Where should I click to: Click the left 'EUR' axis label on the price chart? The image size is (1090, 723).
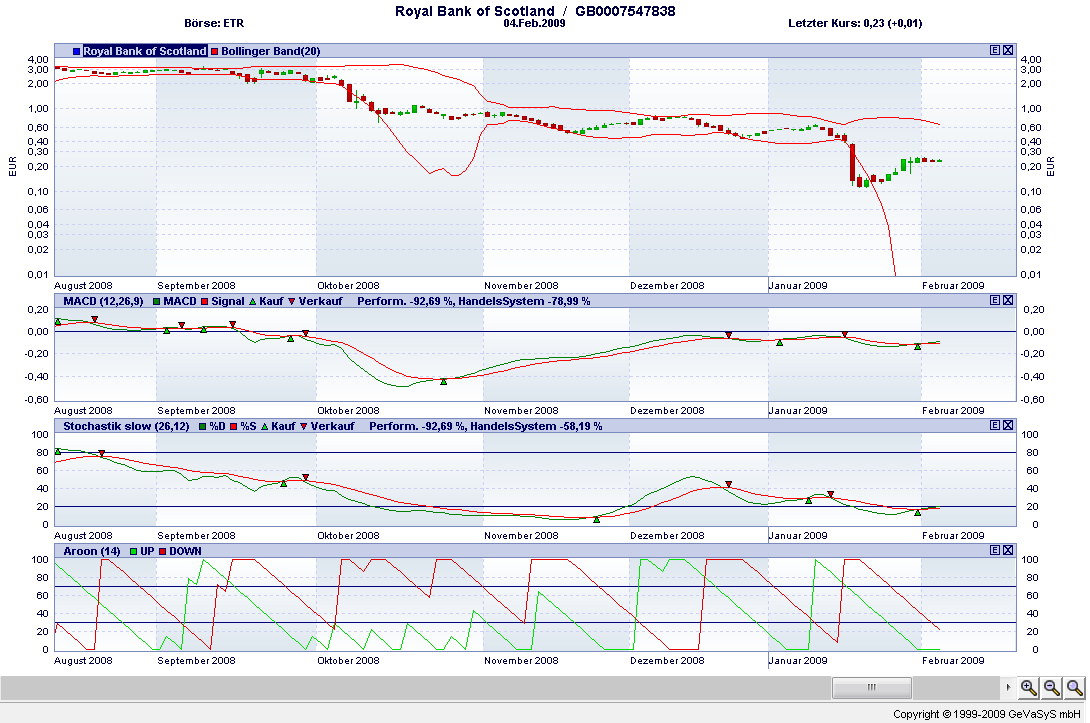13,167
